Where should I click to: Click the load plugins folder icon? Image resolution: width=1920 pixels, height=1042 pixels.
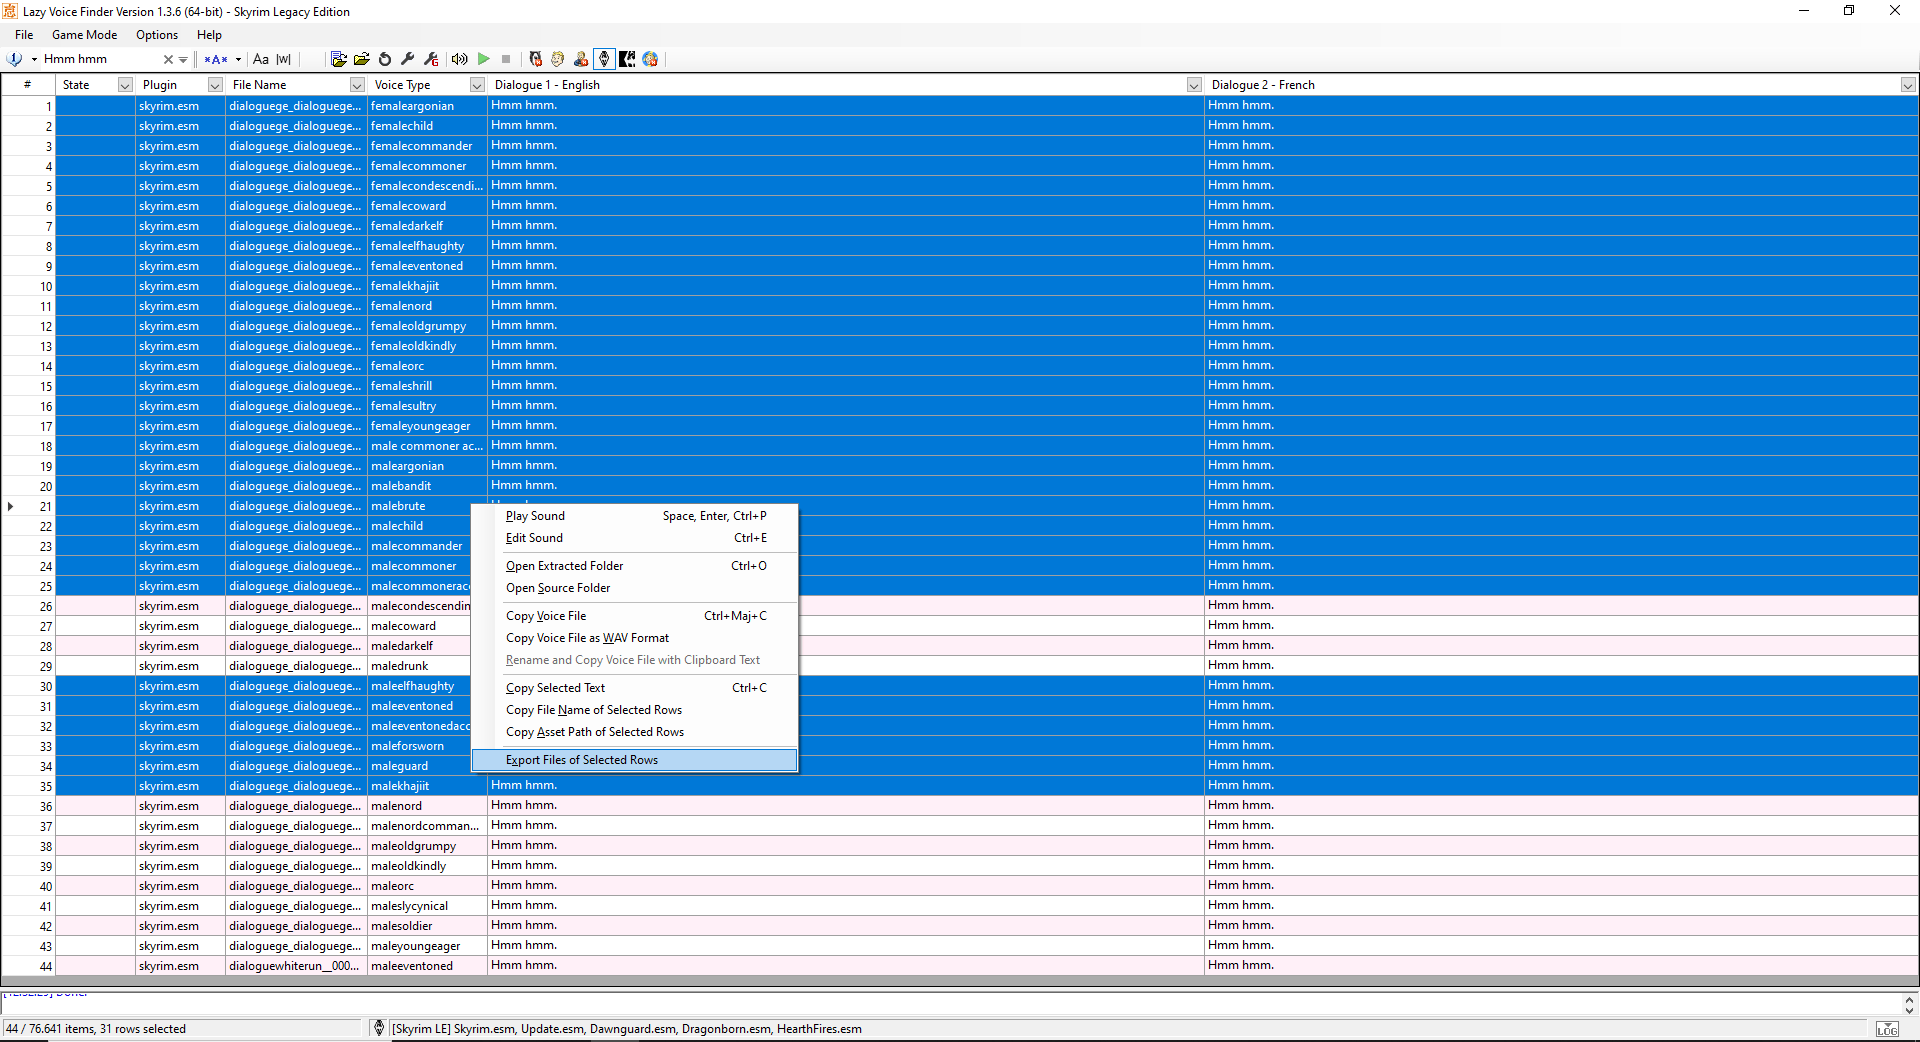[339, 59]
